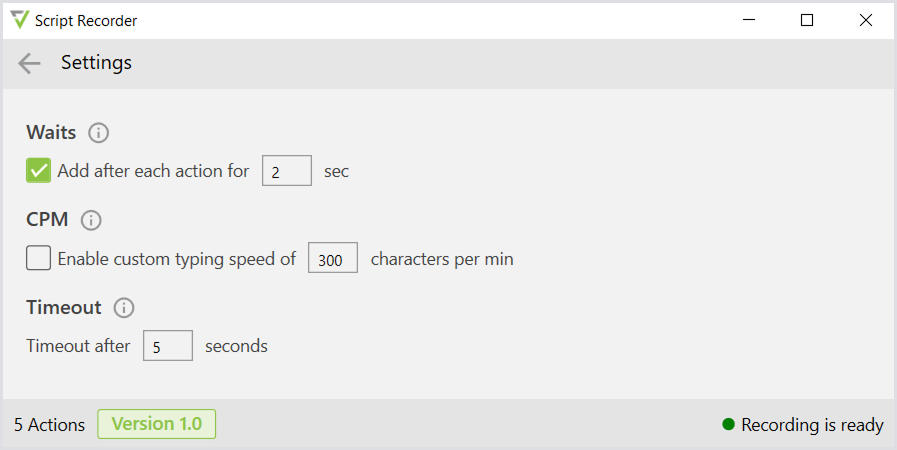Click the timeout seconds input field

[168, 346]
